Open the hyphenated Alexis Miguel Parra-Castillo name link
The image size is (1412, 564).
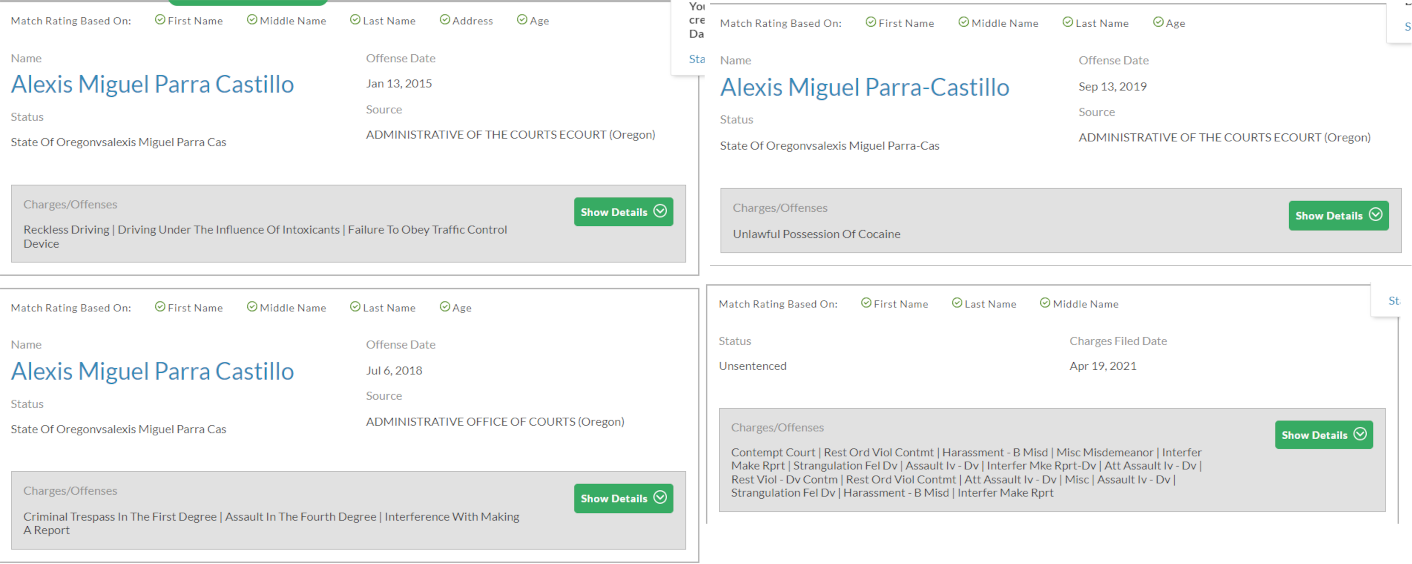pyautogui.click(x=864, y=87)
